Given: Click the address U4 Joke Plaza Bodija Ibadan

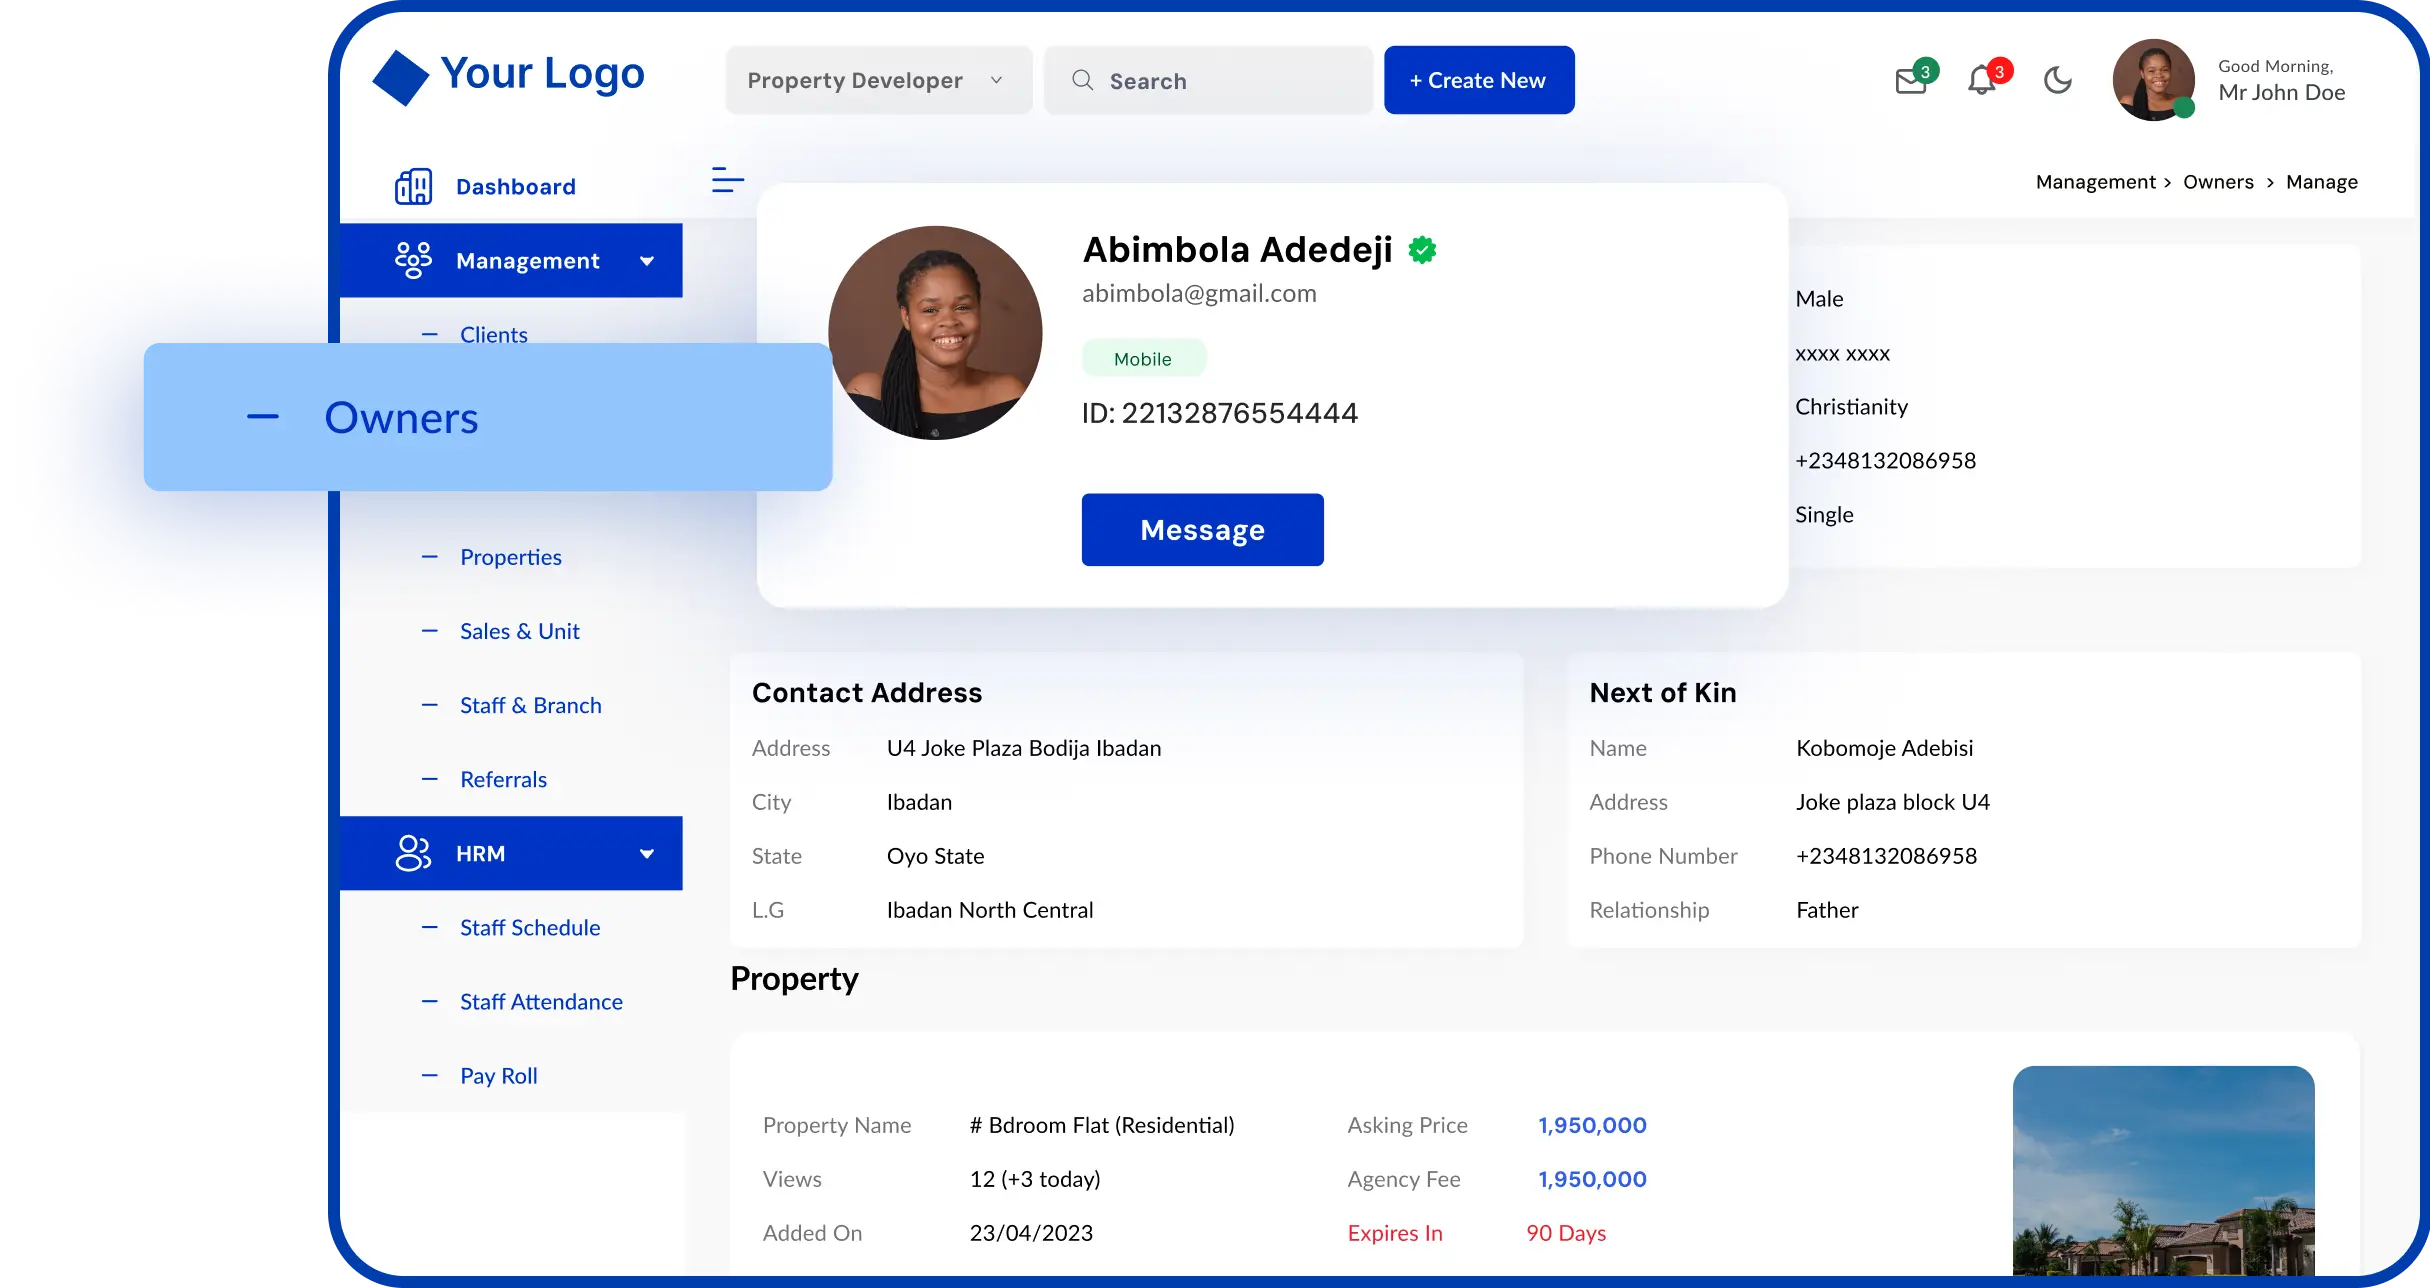Looking at the screenshot, I should [1024, 748].
